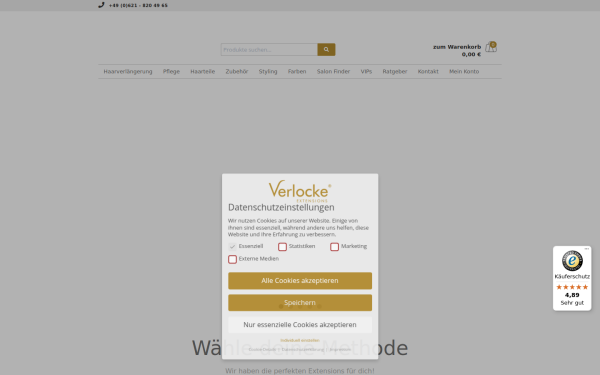
Task: Open the Styling menu
Action: point(268,72)
